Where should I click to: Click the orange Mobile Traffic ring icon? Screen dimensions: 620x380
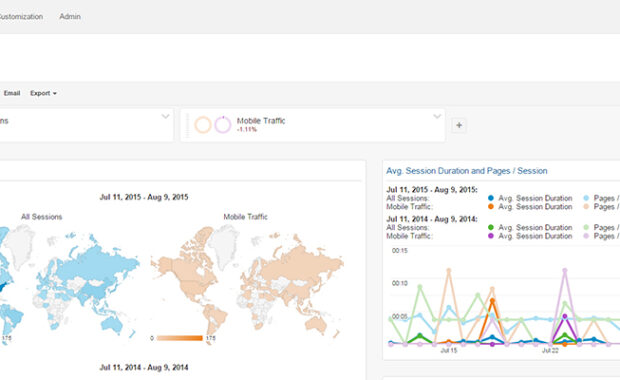point(203,125)
